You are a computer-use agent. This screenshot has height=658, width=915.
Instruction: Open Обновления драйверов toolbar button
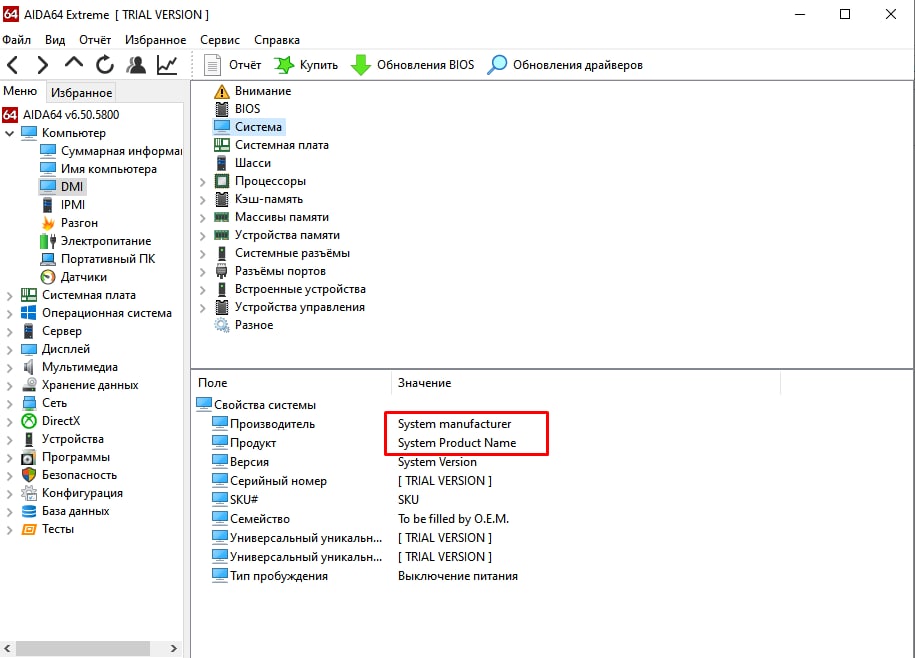(565, 65)
